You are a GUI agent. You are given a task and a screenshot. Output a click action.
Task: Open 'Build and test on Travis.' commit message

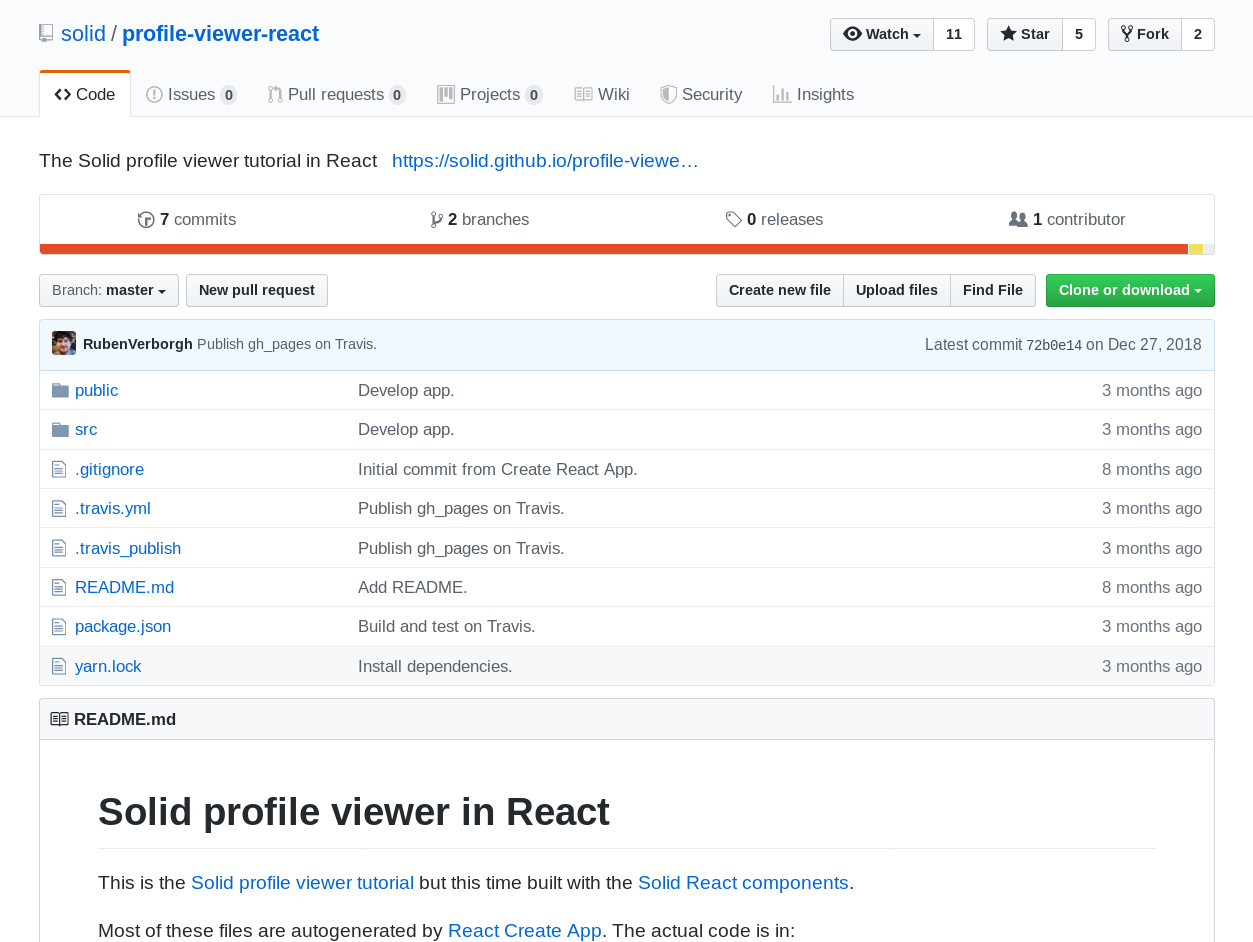(447, 626)
